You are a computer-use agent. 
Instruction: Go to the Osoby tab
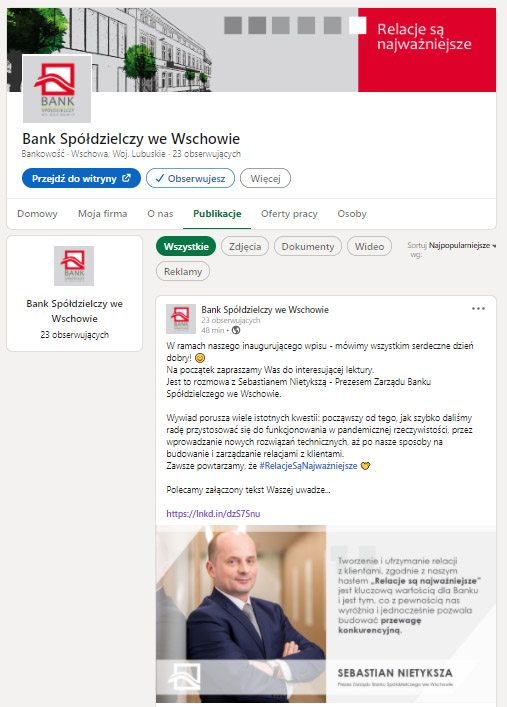pyautogui.click(x=352, y=214)
